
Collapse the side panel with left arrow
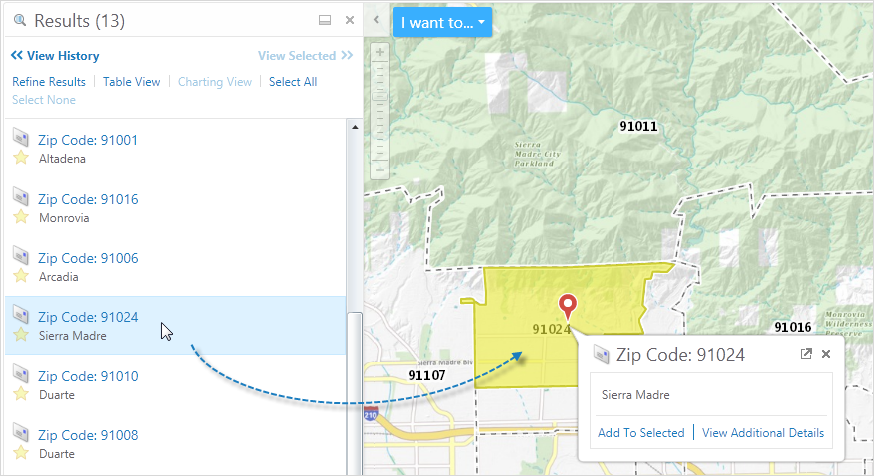375,20
